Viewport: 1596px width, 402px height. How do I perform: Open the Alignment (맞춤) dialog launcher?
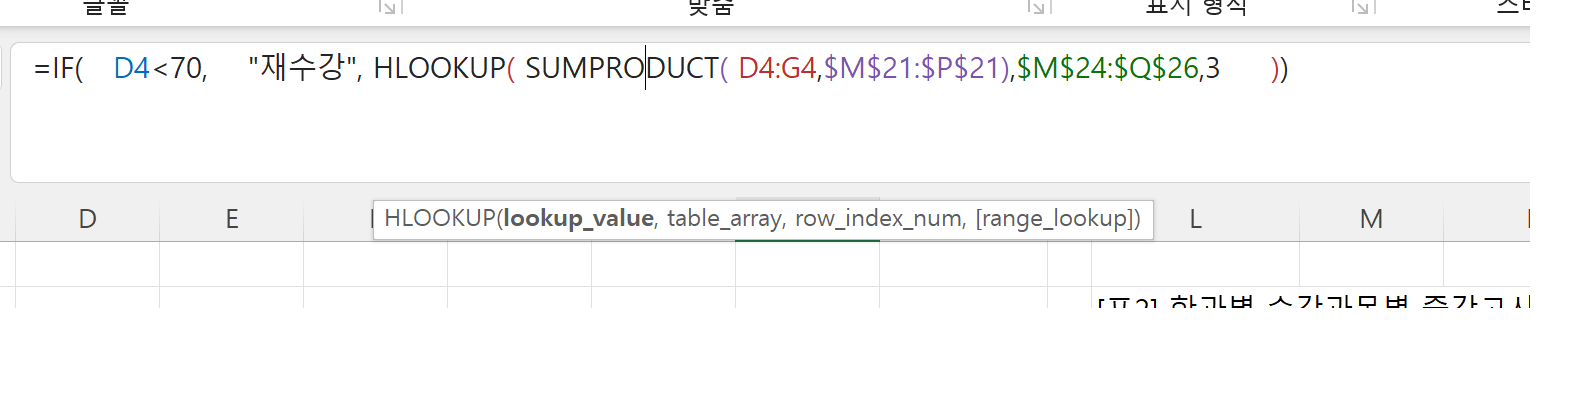click(1037, 7)
